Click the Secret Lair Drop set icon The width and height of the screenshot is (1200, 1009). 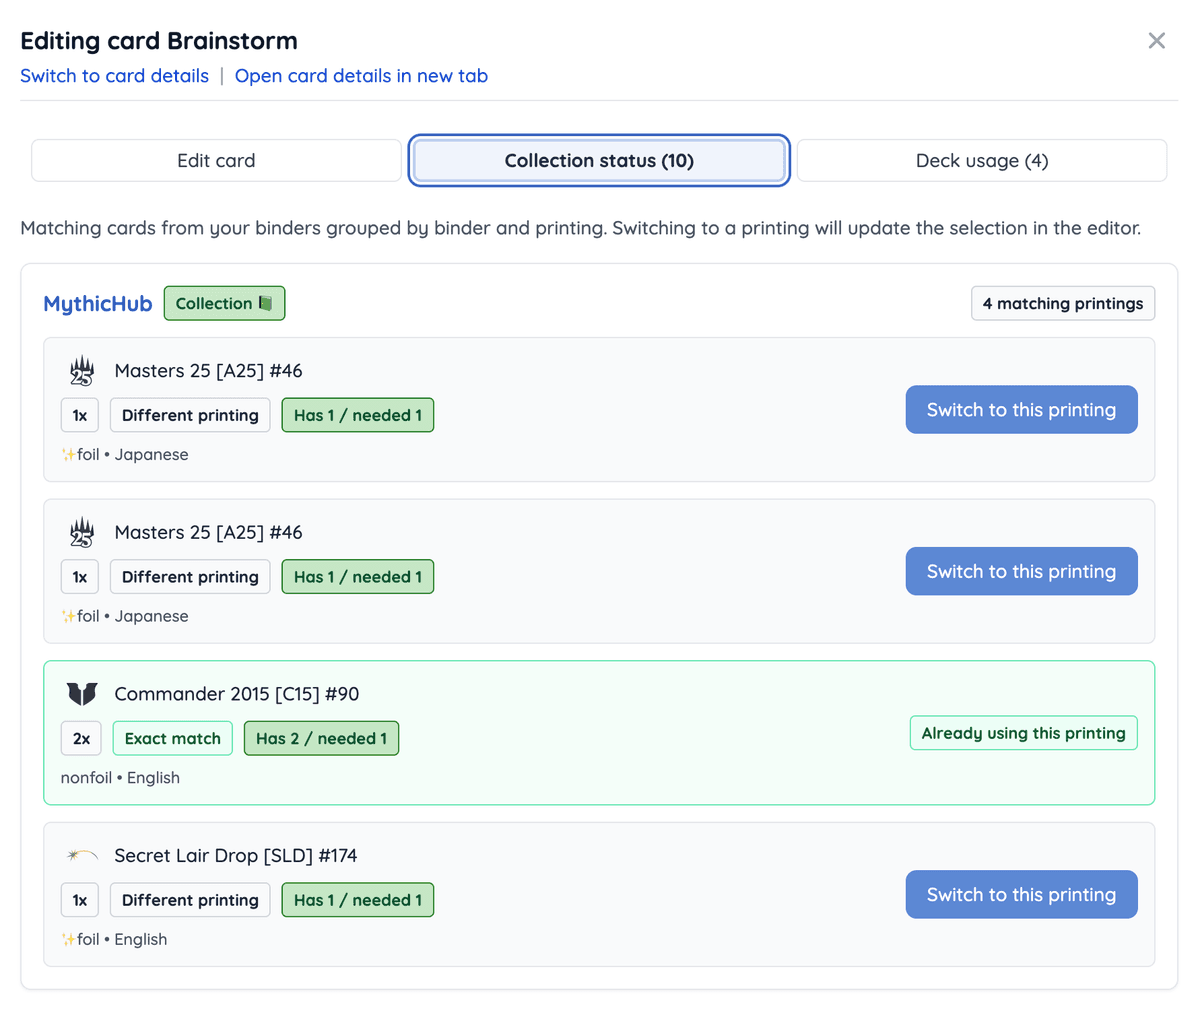82,855
